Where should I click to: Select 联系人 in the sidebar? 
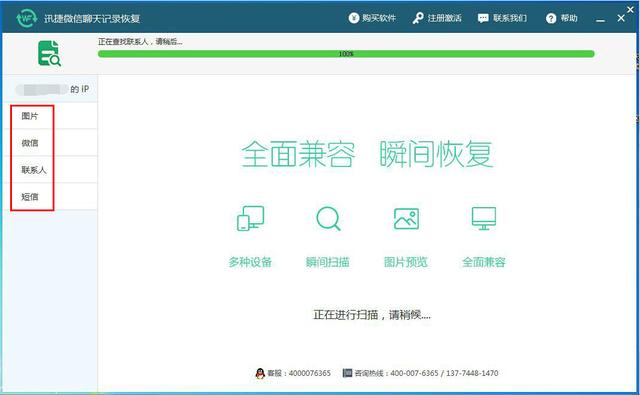51,170
